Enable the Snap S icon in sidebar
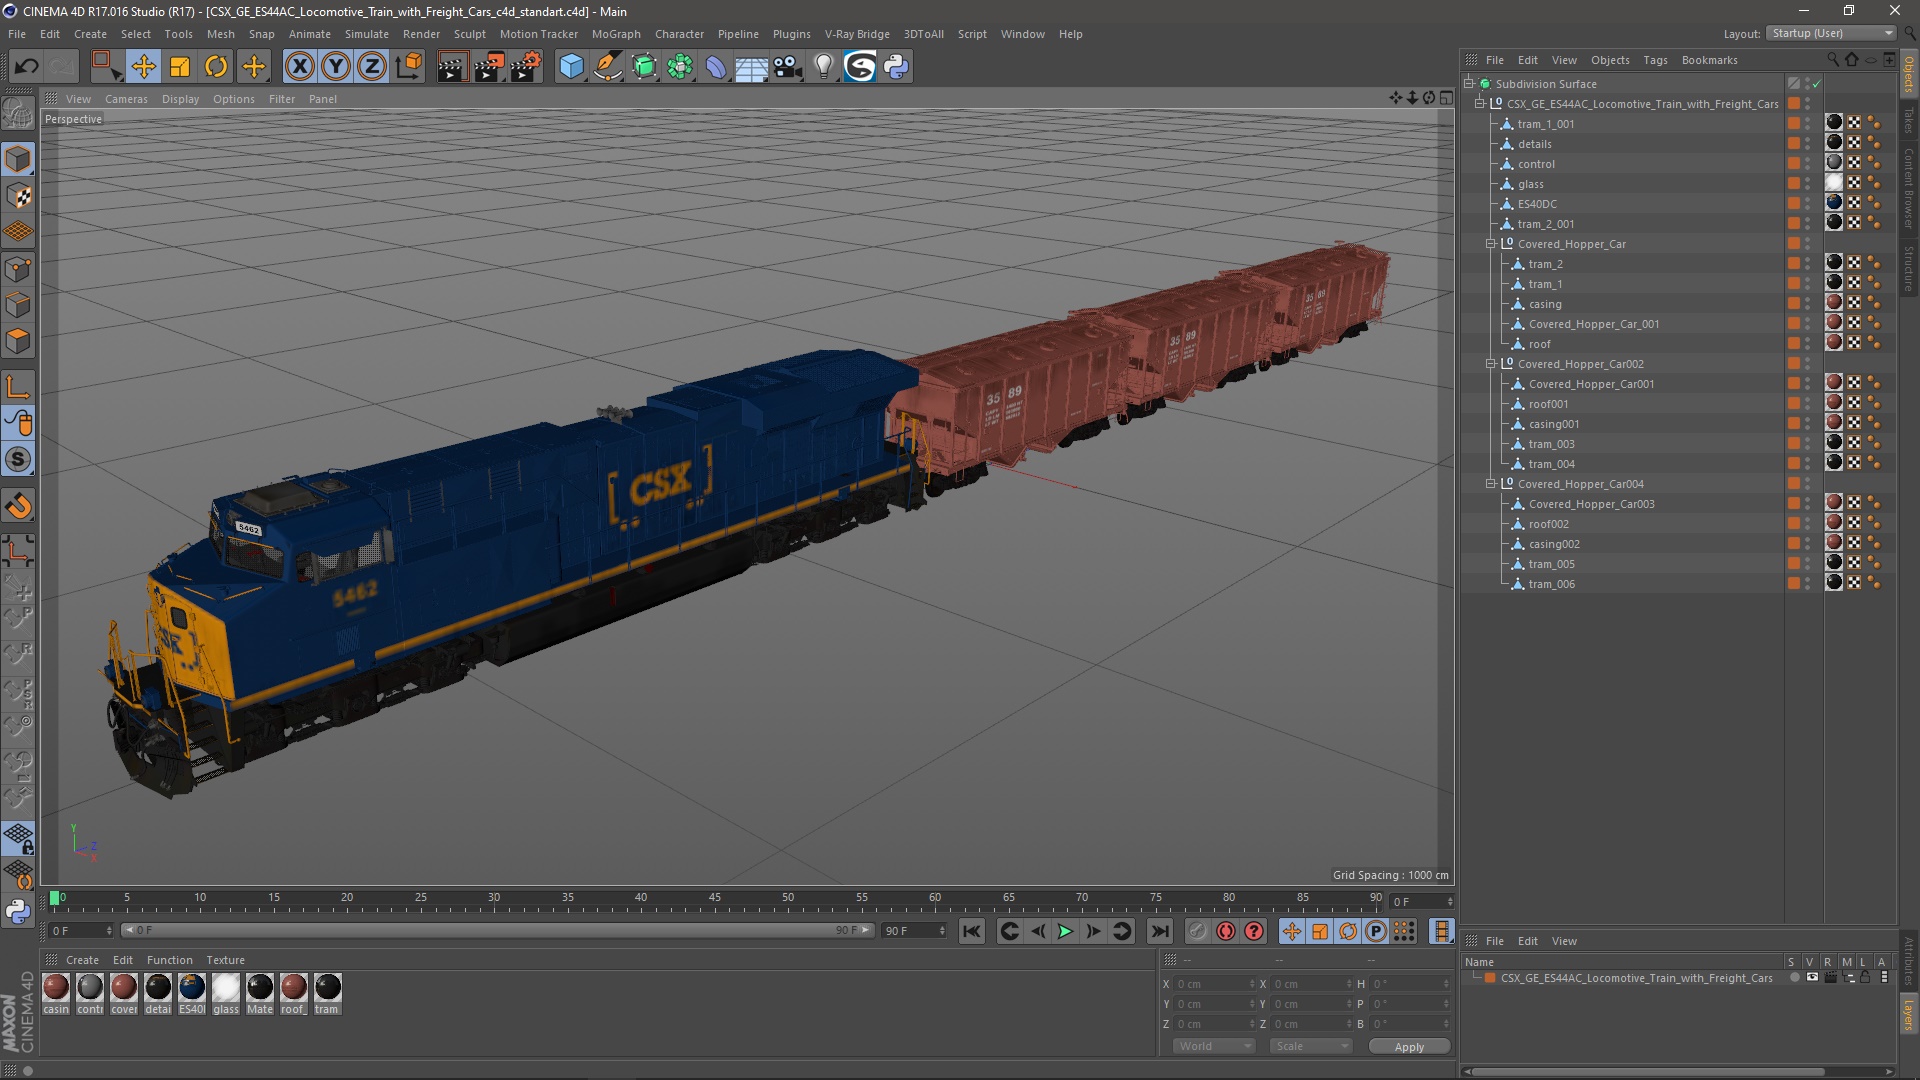The image size is (1920, 1080). [18, 460]
